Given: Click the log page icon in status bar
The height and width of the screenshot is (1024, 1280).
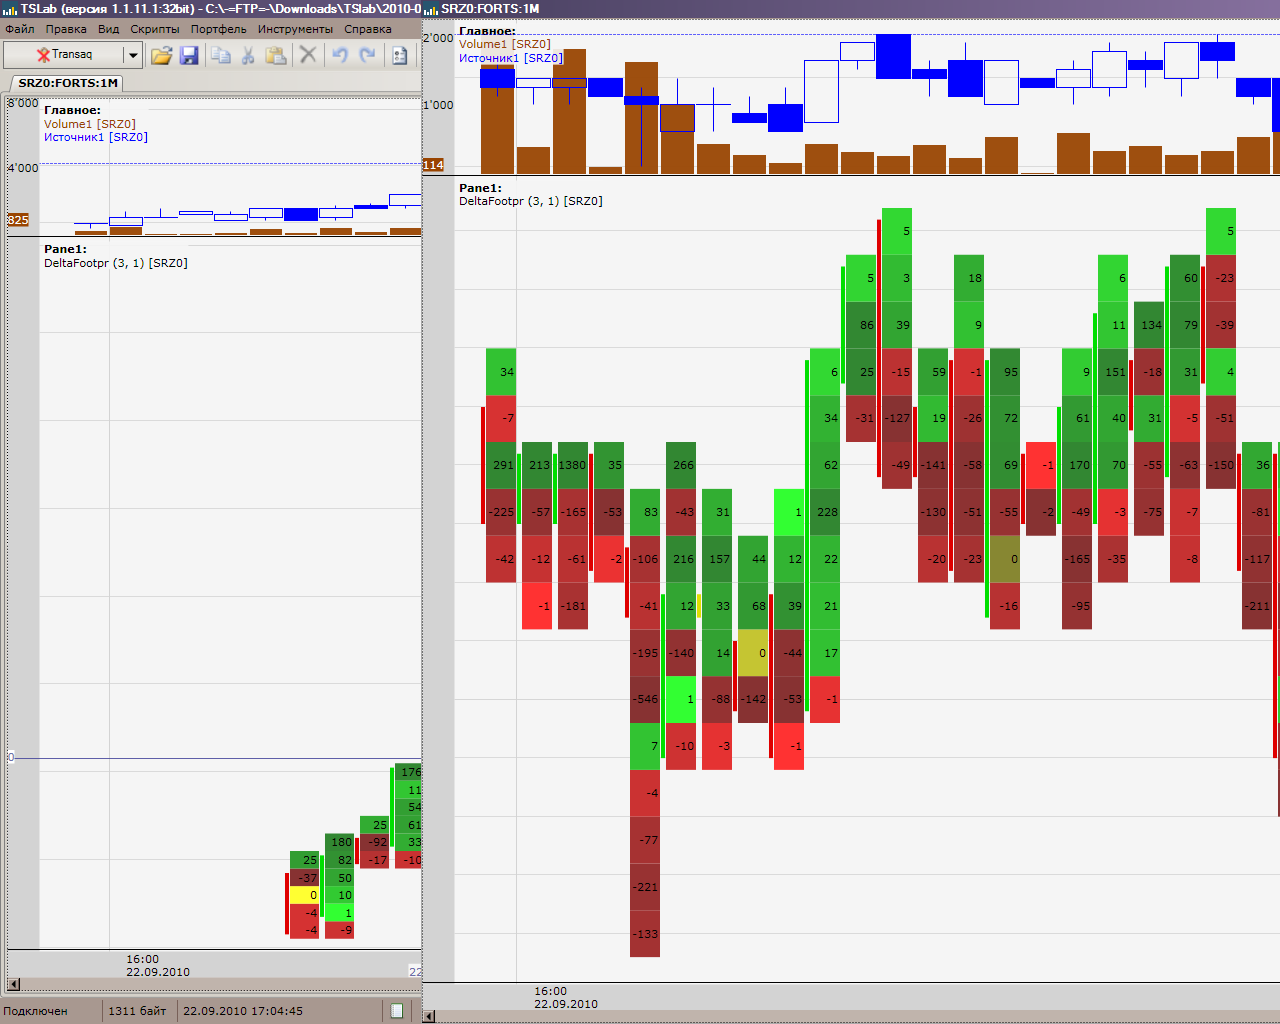Looking at the screenshot, I should point(397,1011).
